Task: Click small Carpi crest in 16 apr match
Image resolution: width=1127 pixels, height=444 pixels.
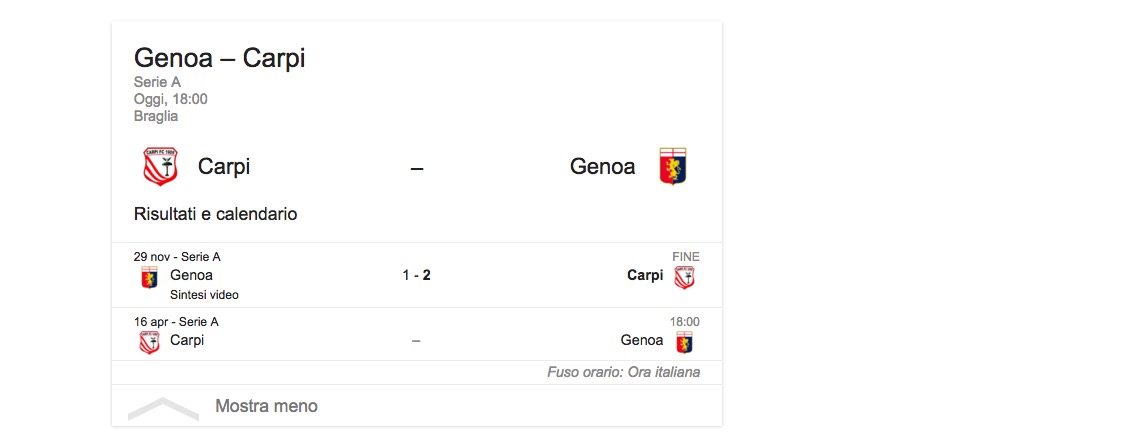Action: pyautogui.click(x=149, y=342)
